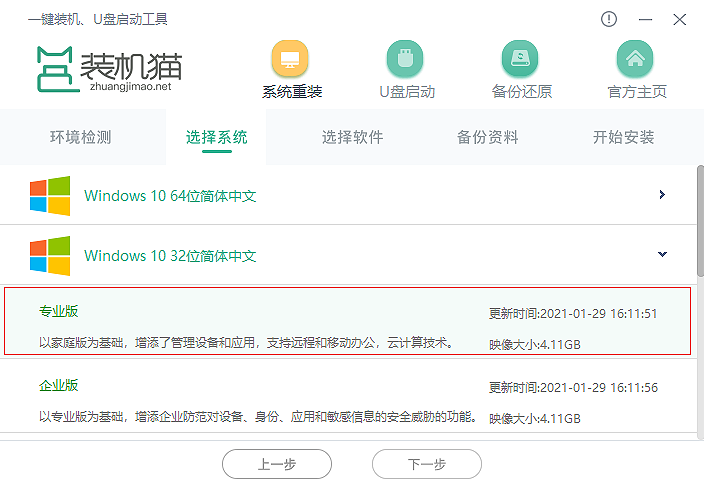Select the U盘启动 USB boot icon

[x=407, y=59]
